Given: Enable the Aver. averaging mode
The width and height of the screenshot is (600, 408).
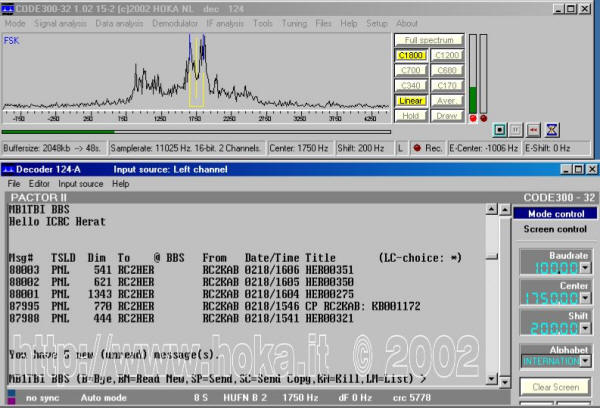Looking at the screenshot, I should pyautogui.click(x=447, y=101).
